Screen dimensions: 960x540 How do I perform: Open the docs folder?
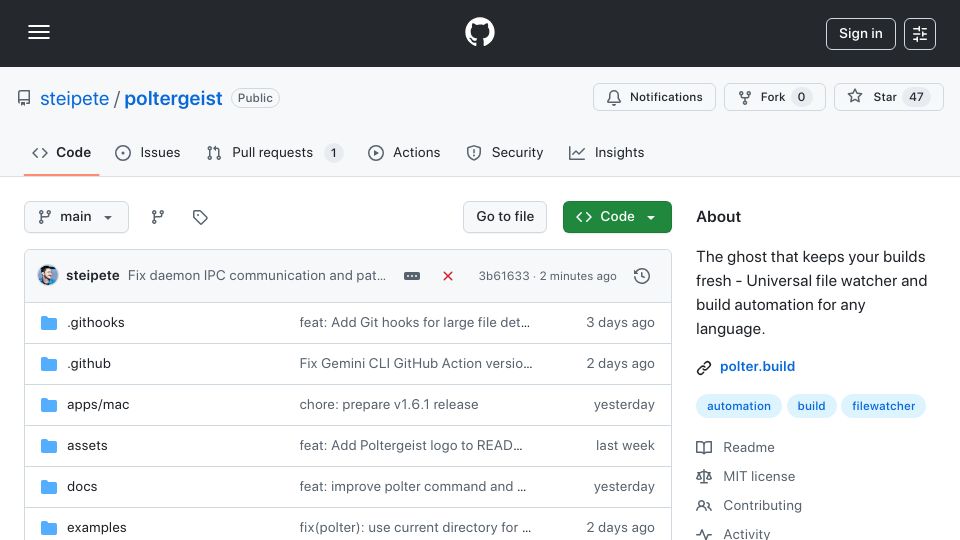pos(82,487)
